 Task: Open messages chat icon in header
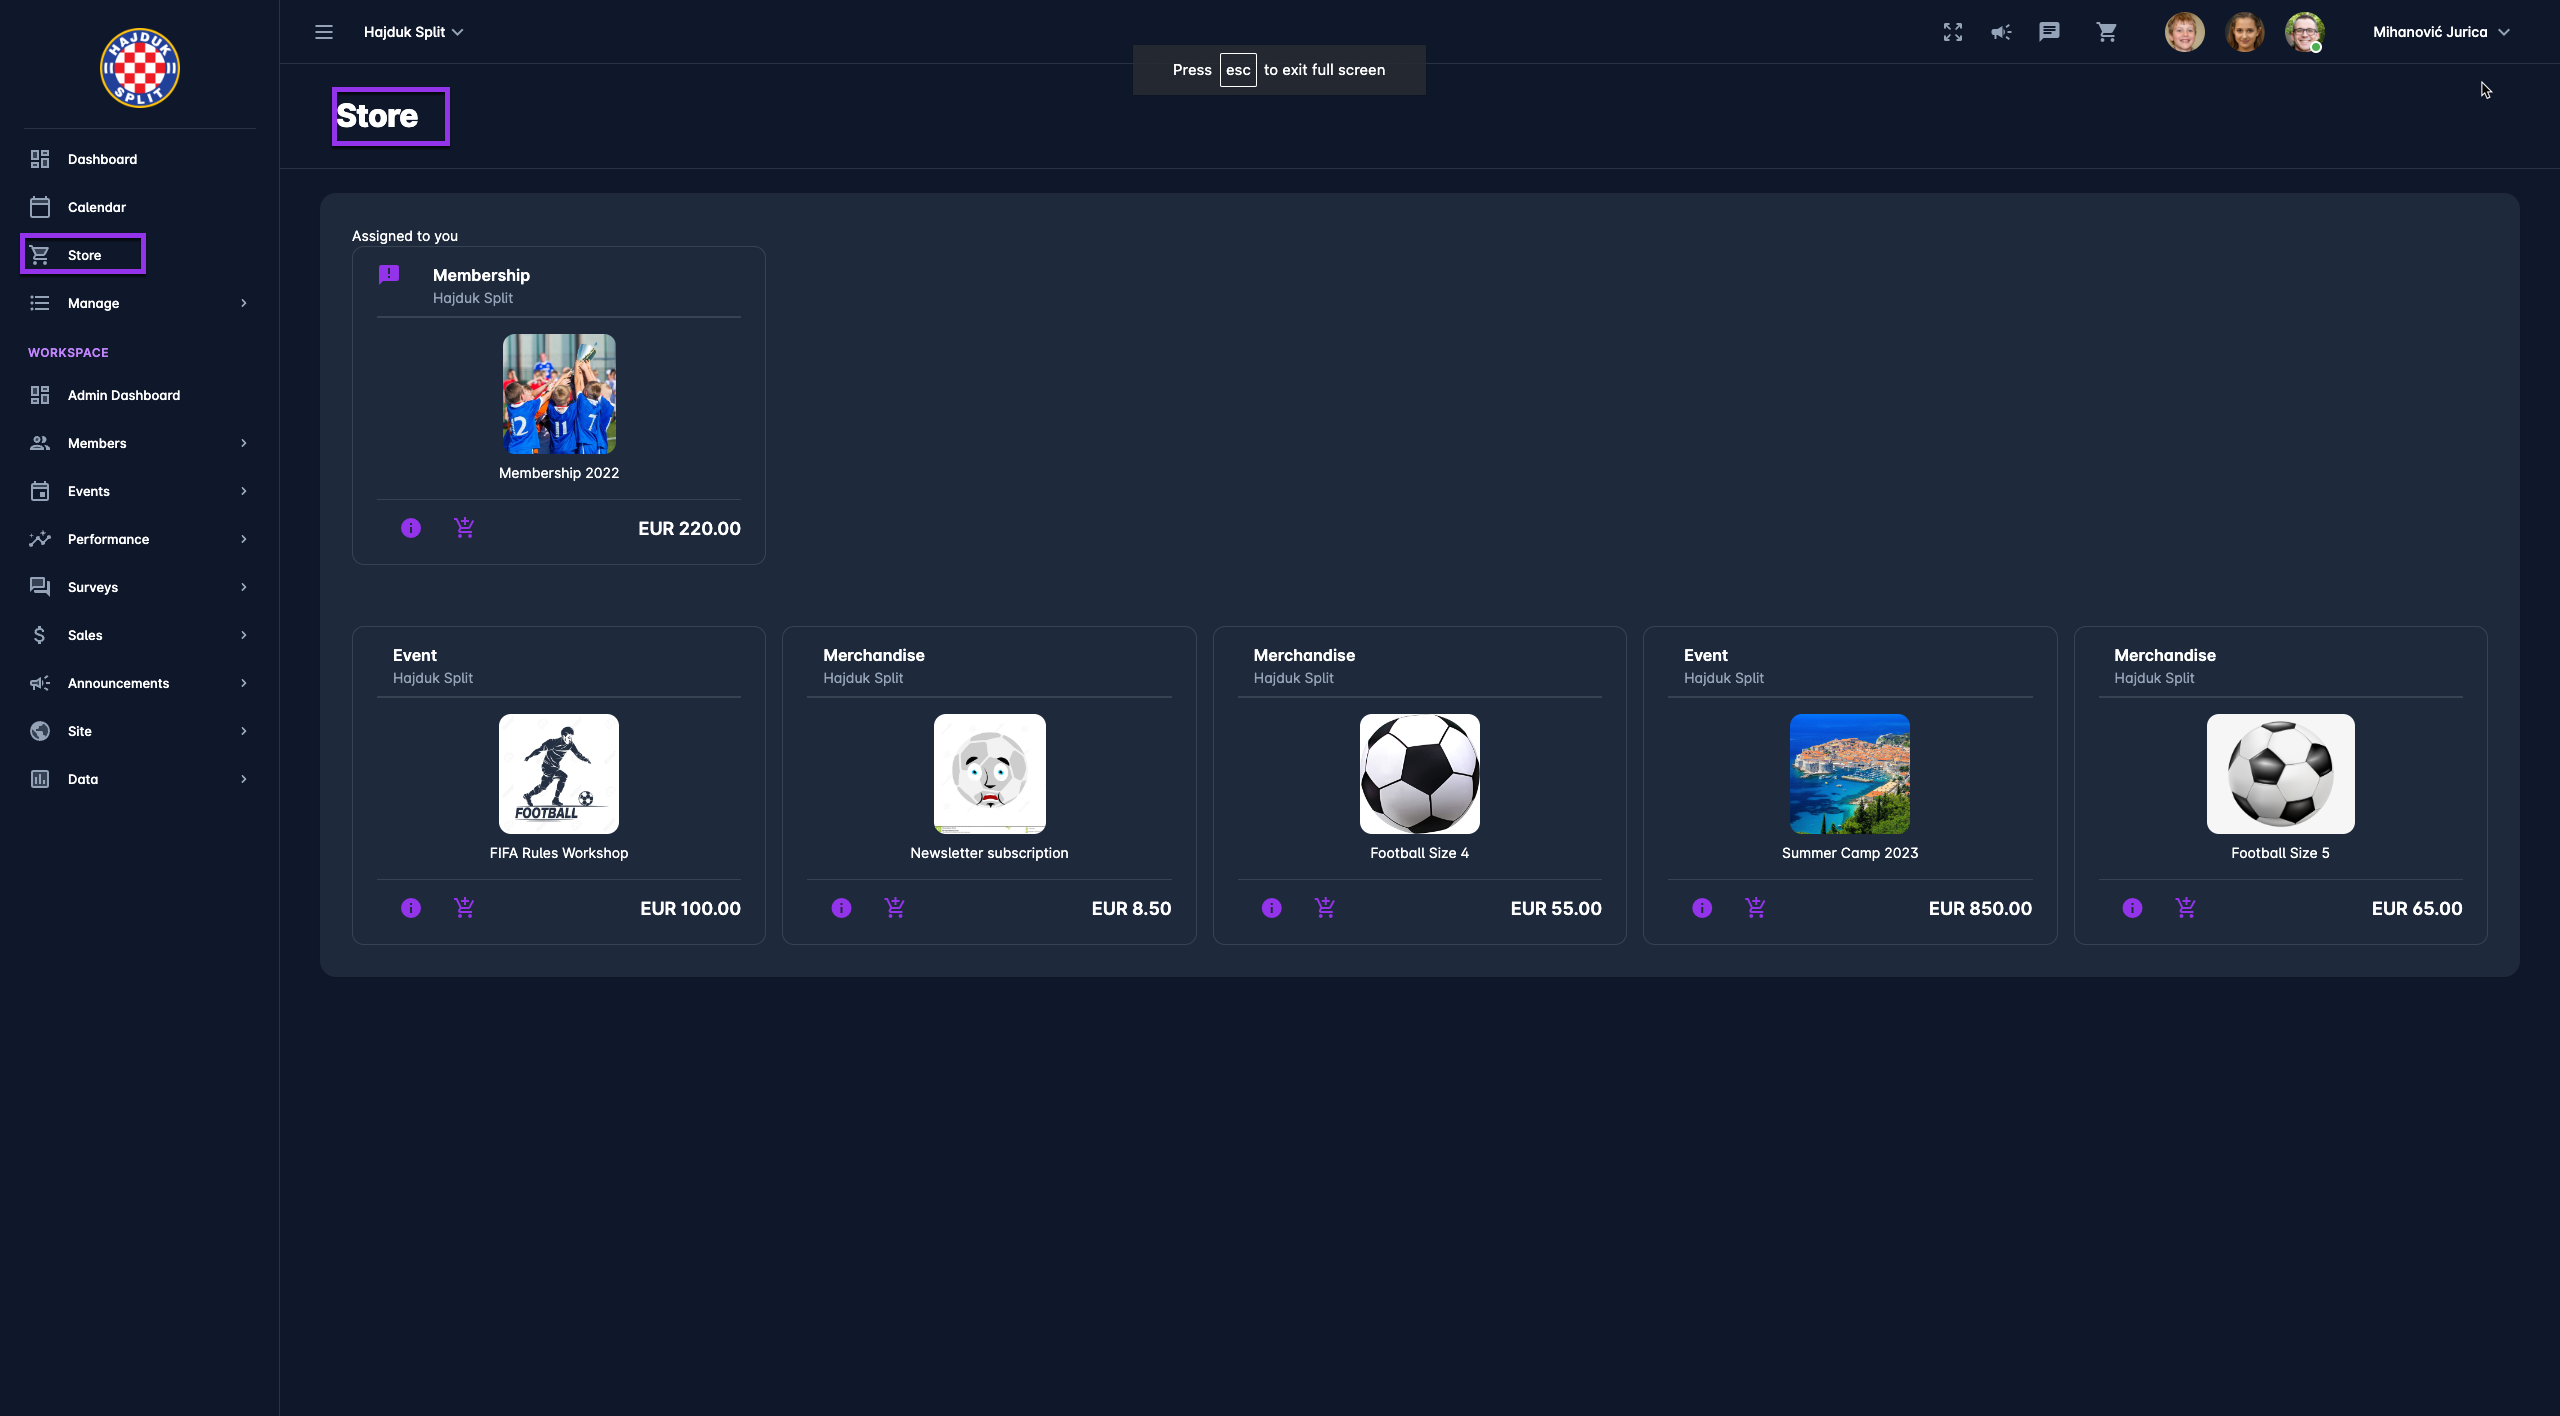2049,32
